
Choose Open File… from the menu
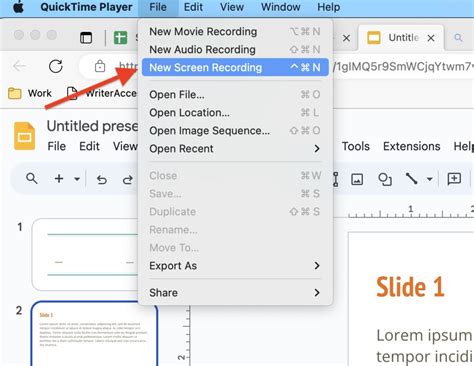[x=235, y=95]
